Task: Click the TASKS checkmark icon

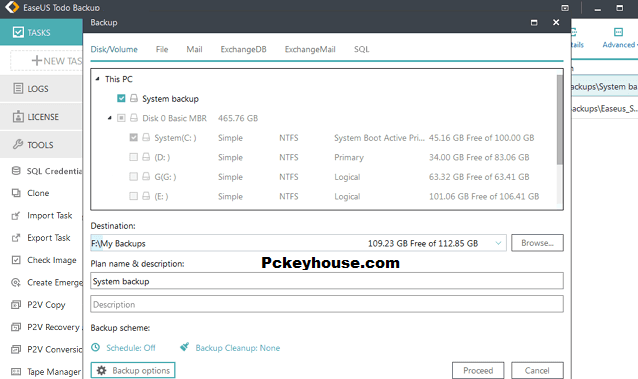Action: coord(18,32)
